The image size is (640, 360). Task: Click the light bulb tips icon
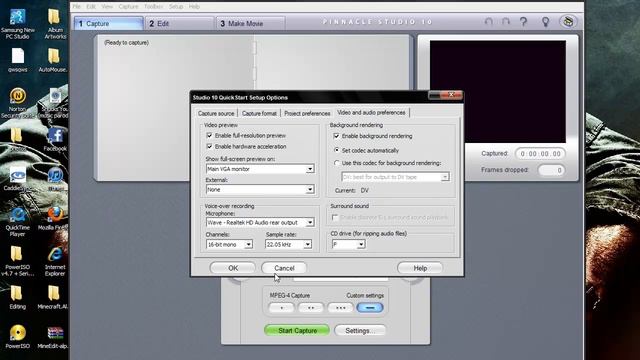tap(545, 22)
